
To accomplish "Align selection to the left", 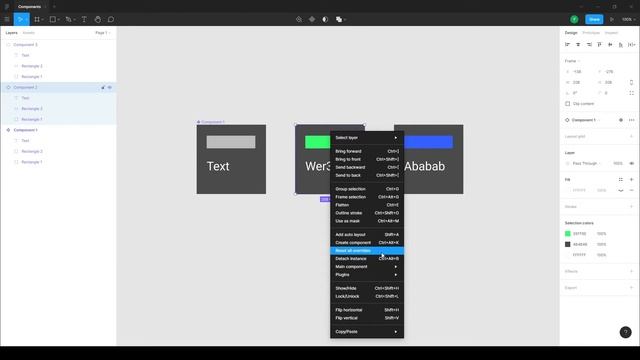I will 567,44.
